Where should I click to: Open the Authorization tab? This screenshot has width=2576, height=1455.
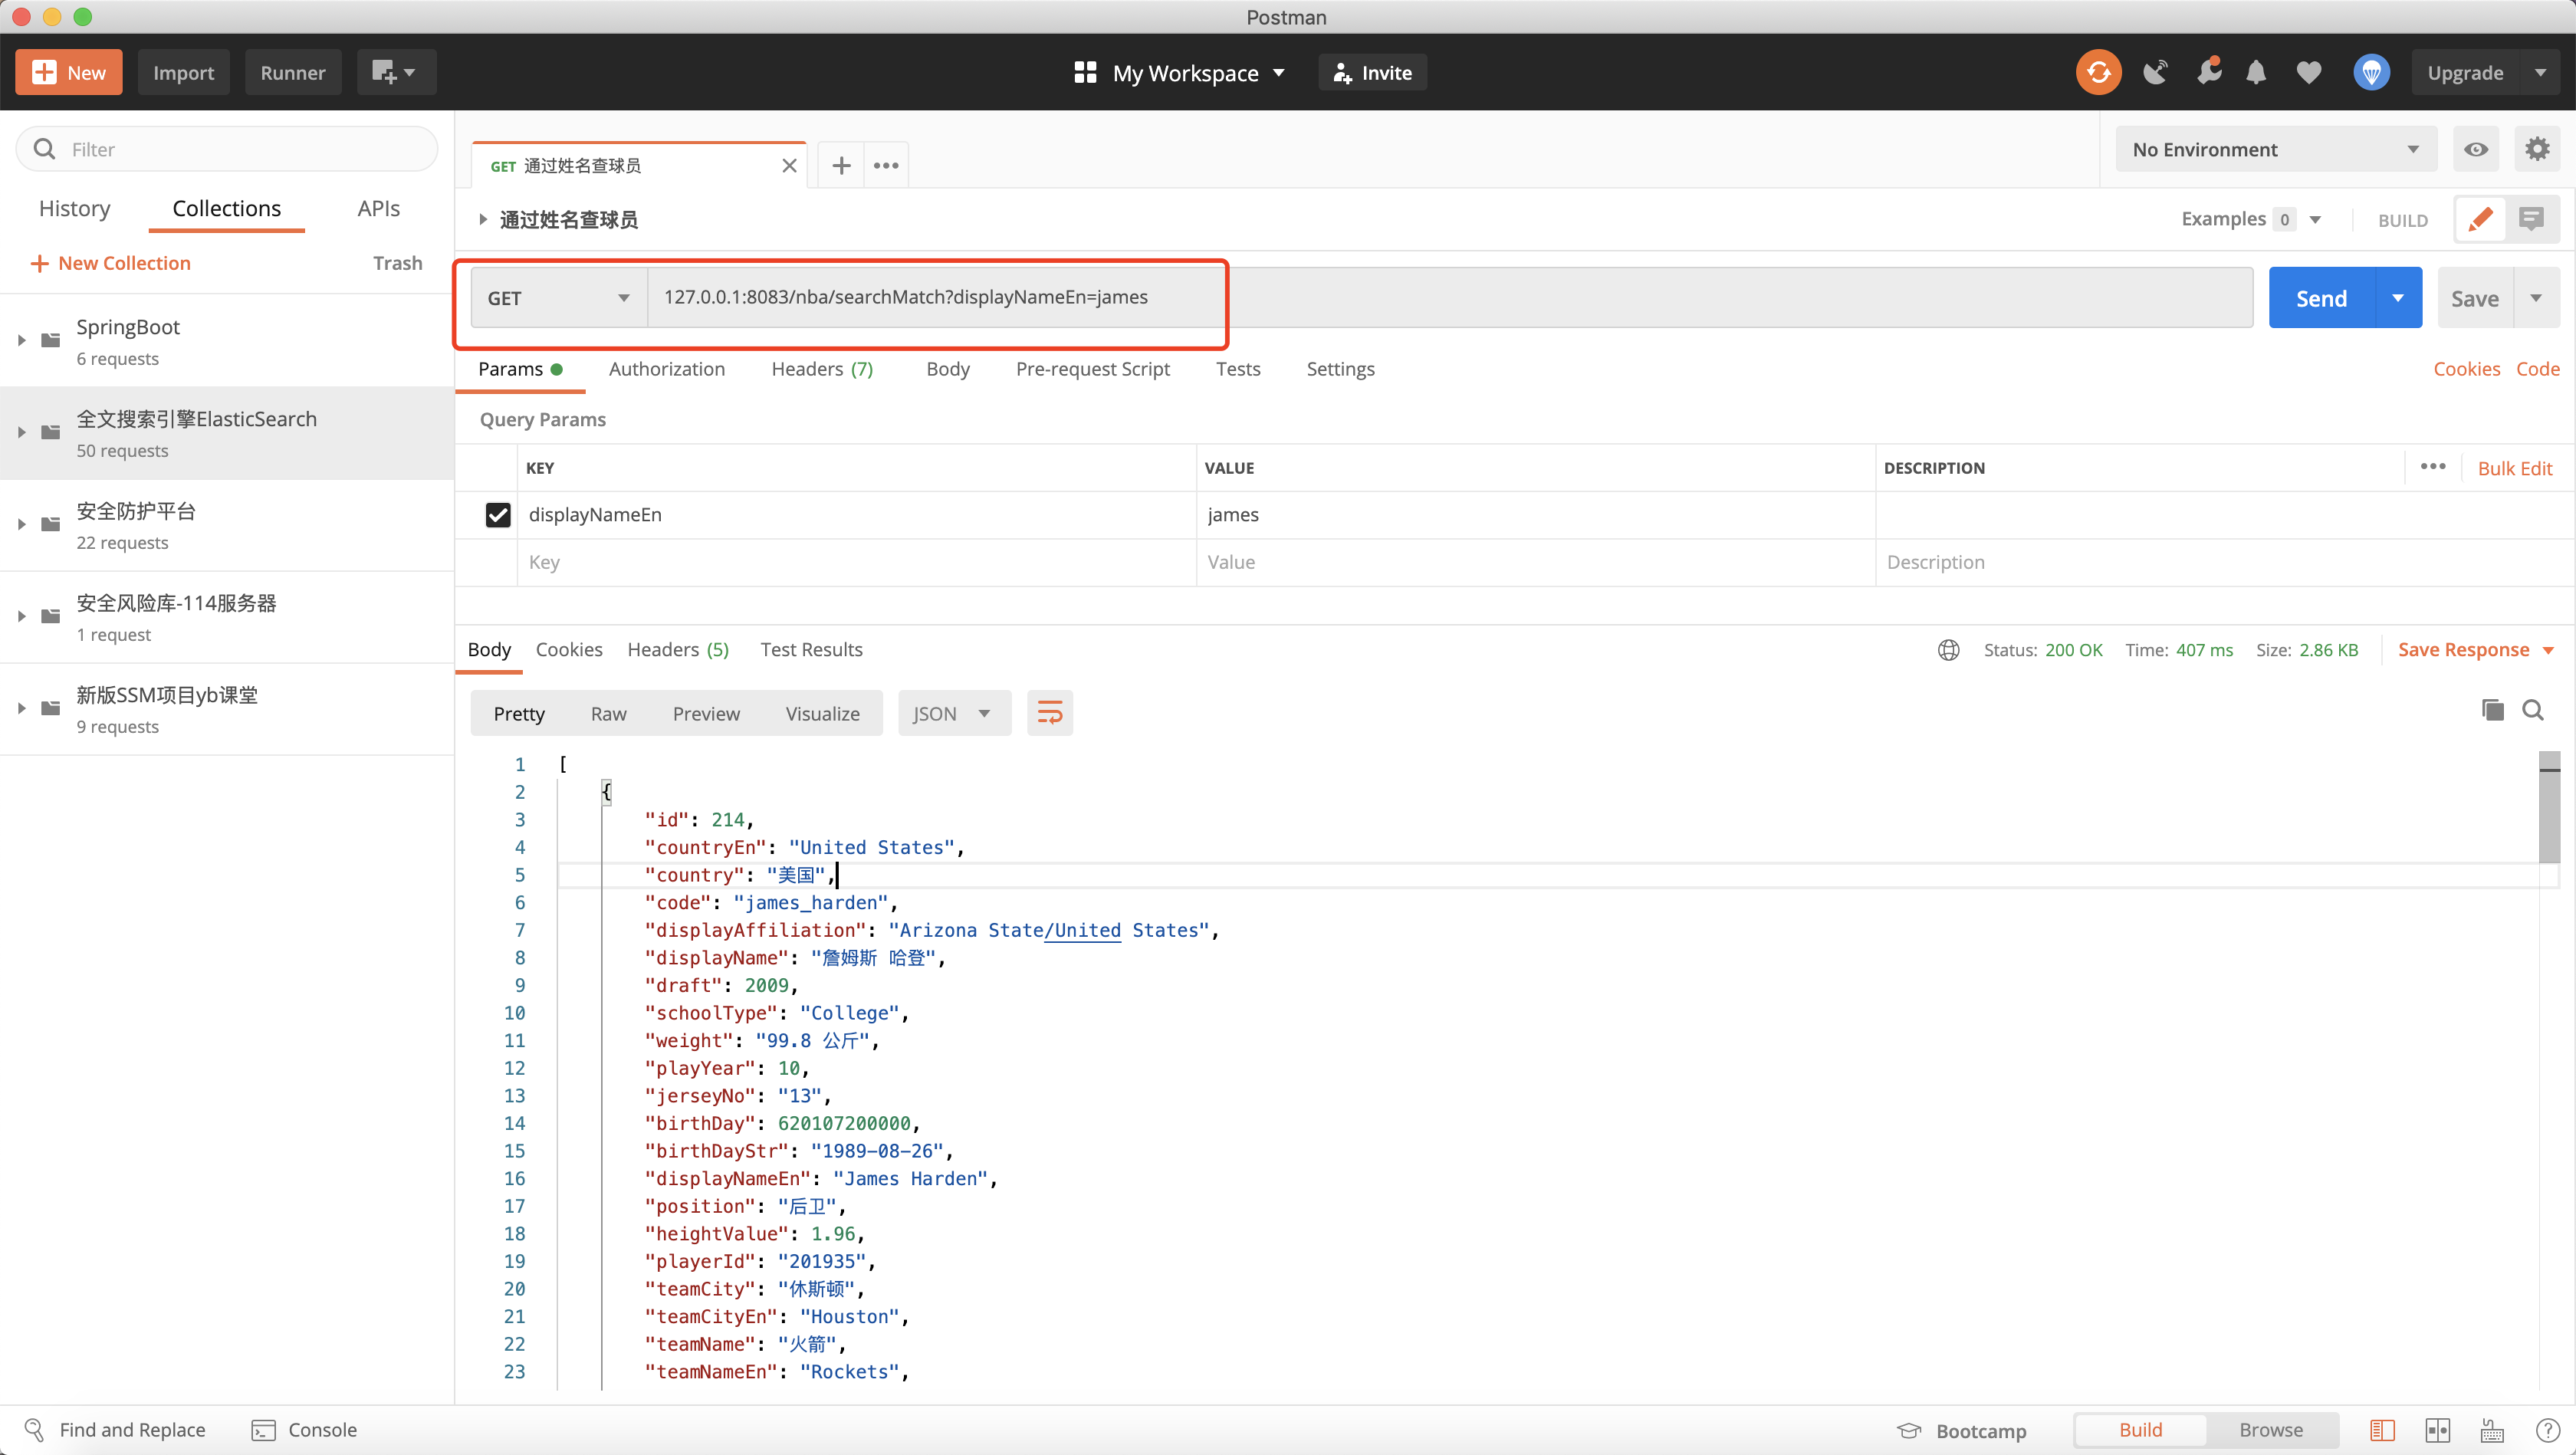tap(667, 369)
